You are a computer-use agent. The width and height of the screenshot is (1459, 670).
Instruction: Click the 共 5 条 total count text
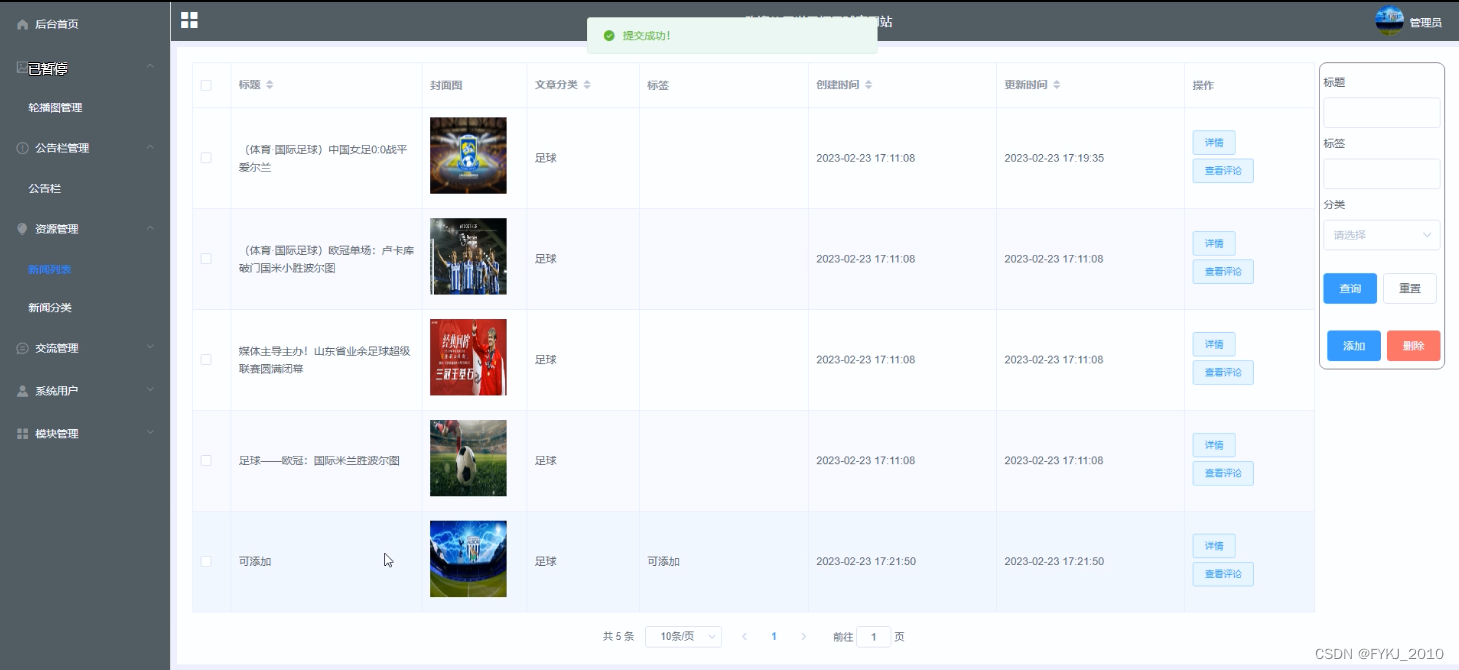(x=618, y=636)
